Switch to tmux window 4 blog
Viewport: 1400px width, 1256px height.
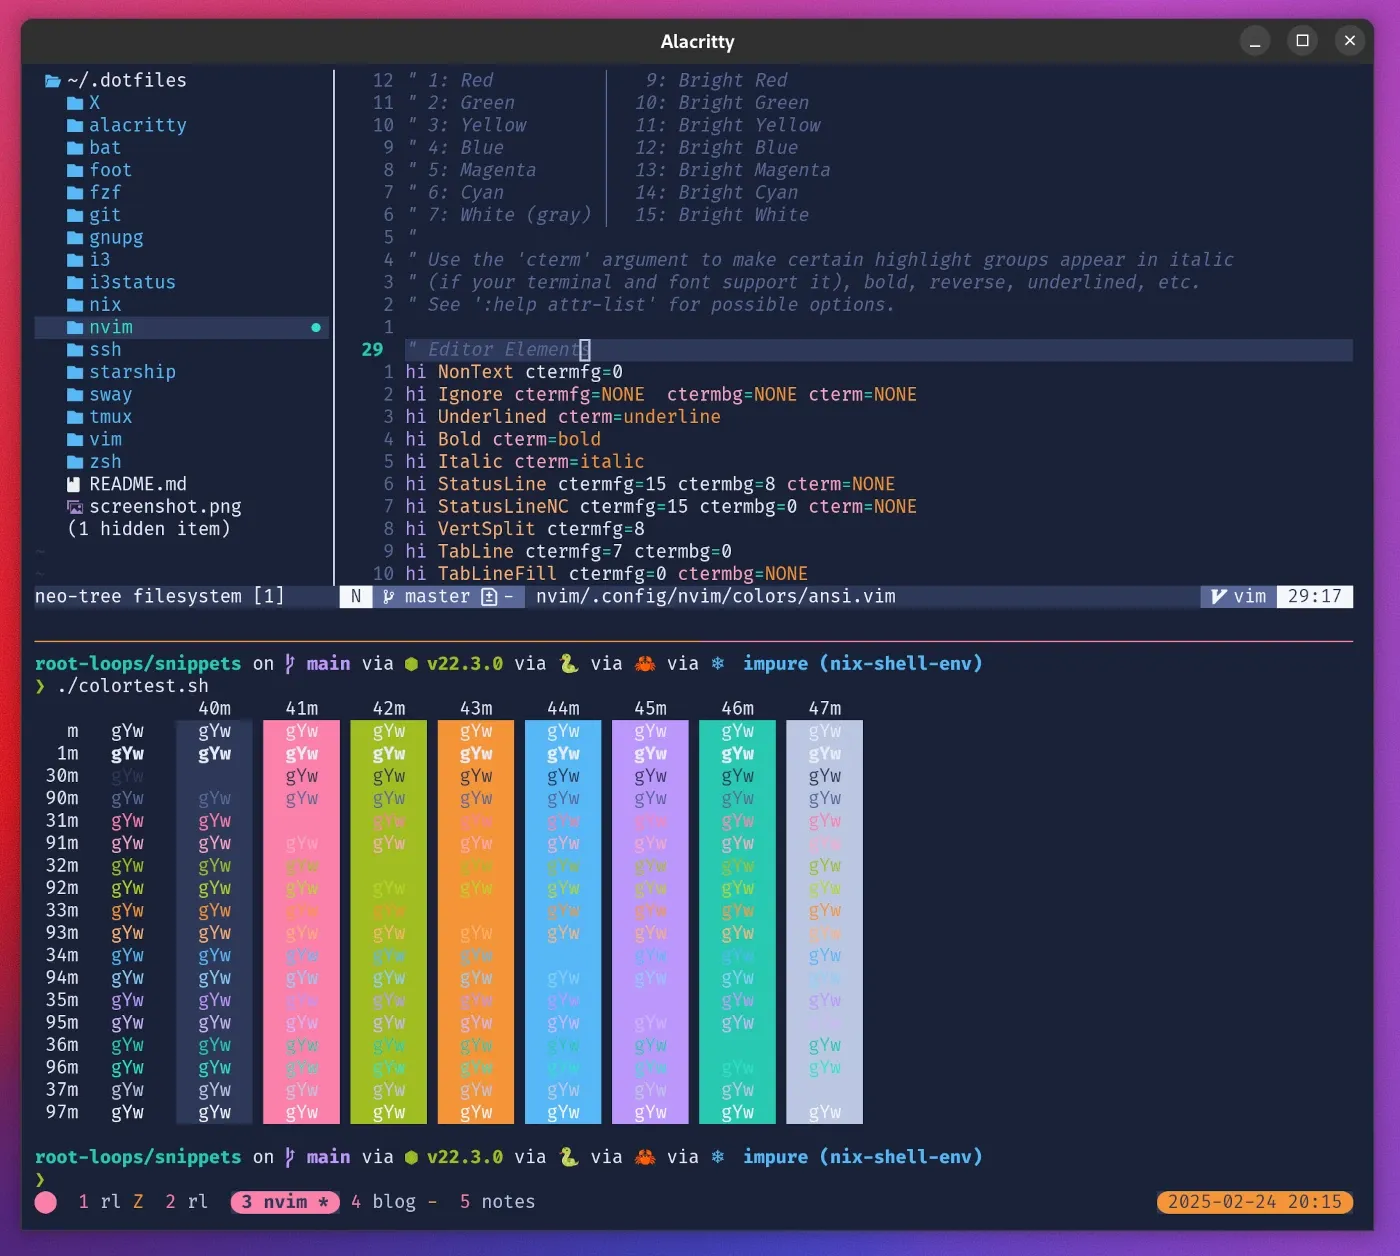[384, 1202]
